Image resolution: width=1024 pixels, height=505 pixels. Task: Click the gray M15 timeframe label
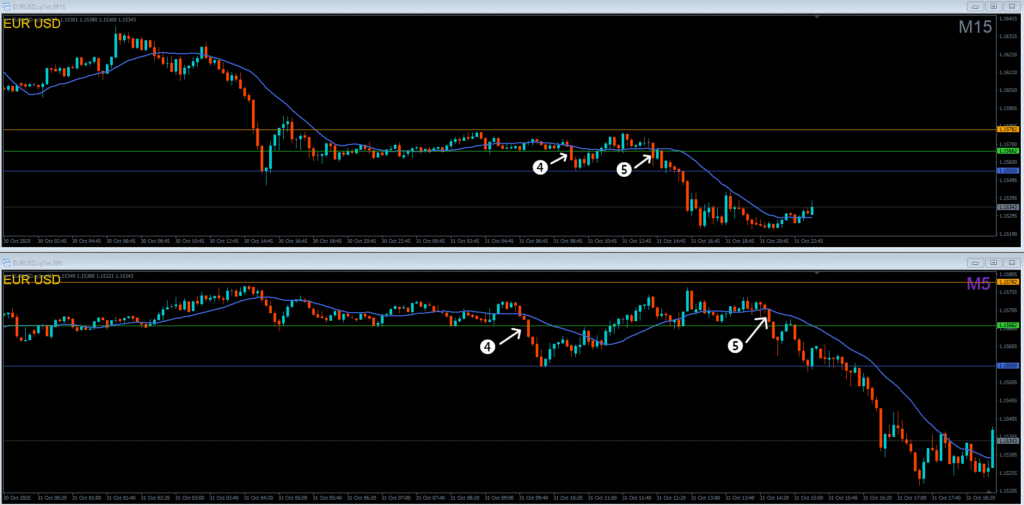(974, 28)
